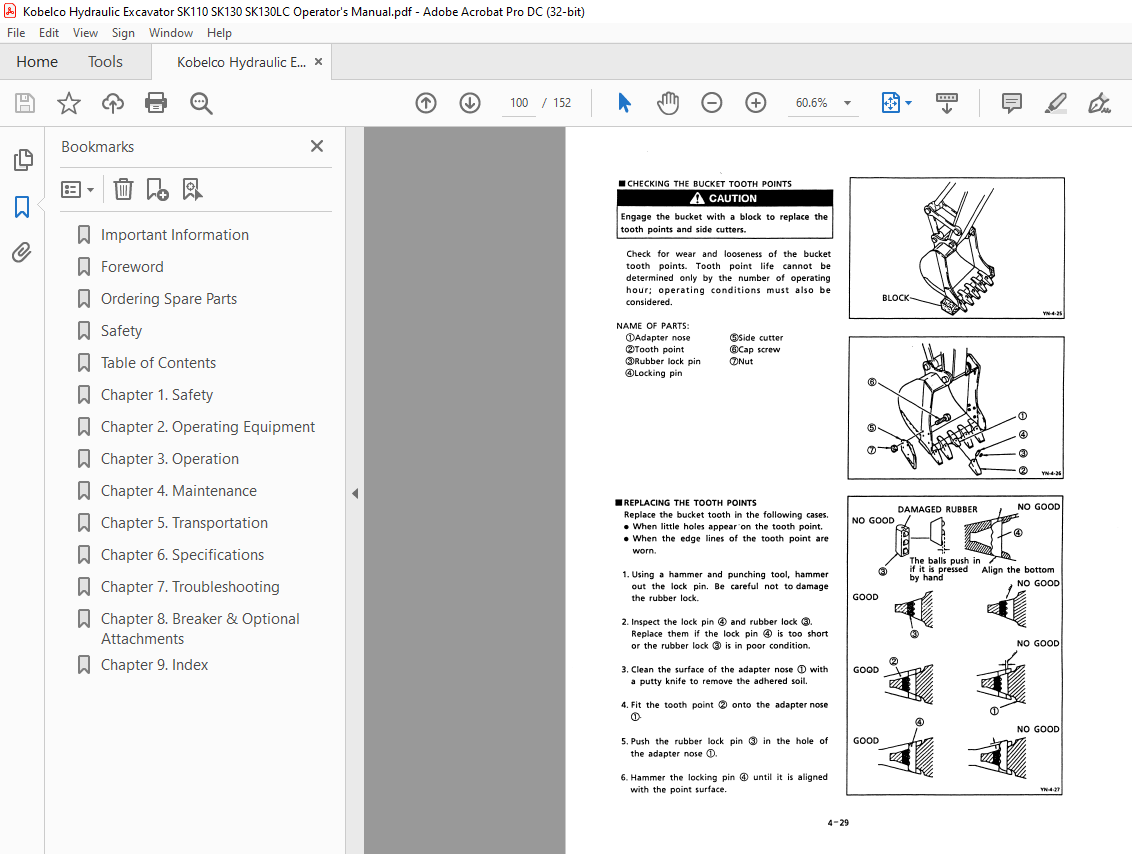Jump to Important Information bookmark
This screenshot has height=854, width=1132.
(x=175, y=235)
